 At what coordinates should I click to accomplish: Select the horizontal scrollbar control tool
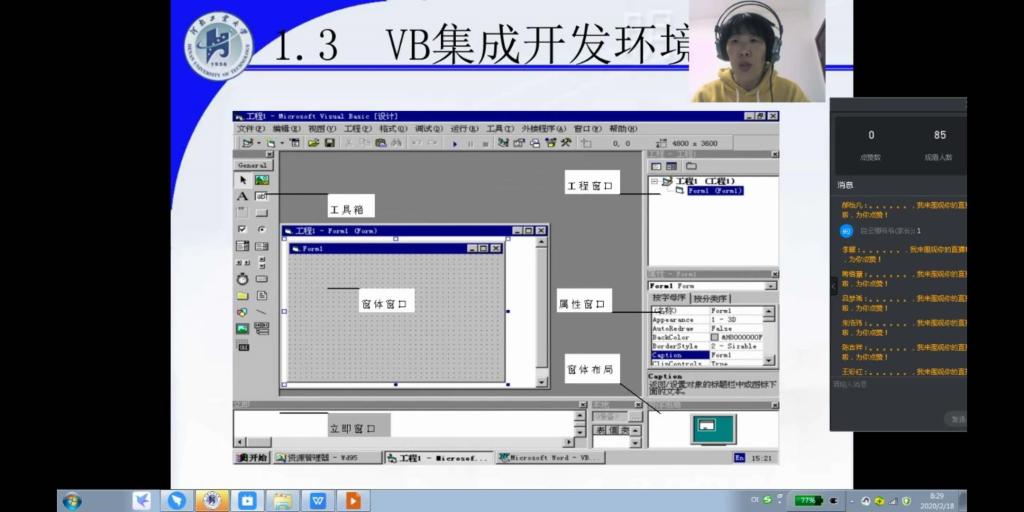(242, 263)
